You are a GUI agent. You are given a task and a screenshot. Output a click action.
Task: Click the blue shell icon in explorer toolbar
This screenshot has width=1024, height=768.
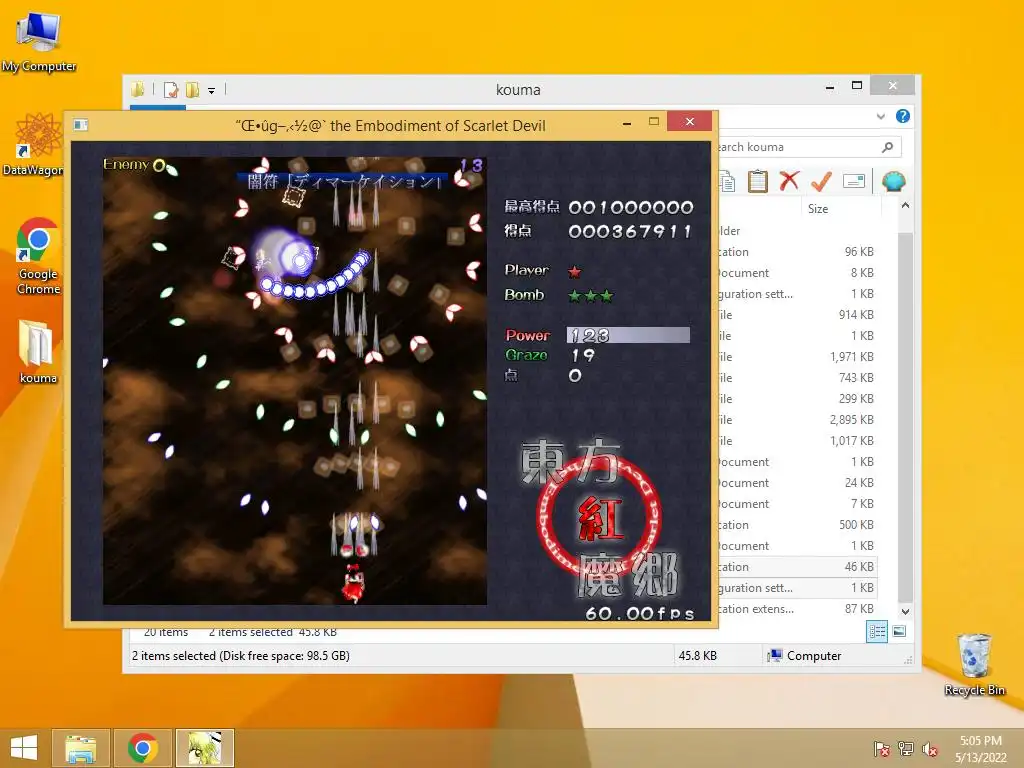[x=893, y=181]
